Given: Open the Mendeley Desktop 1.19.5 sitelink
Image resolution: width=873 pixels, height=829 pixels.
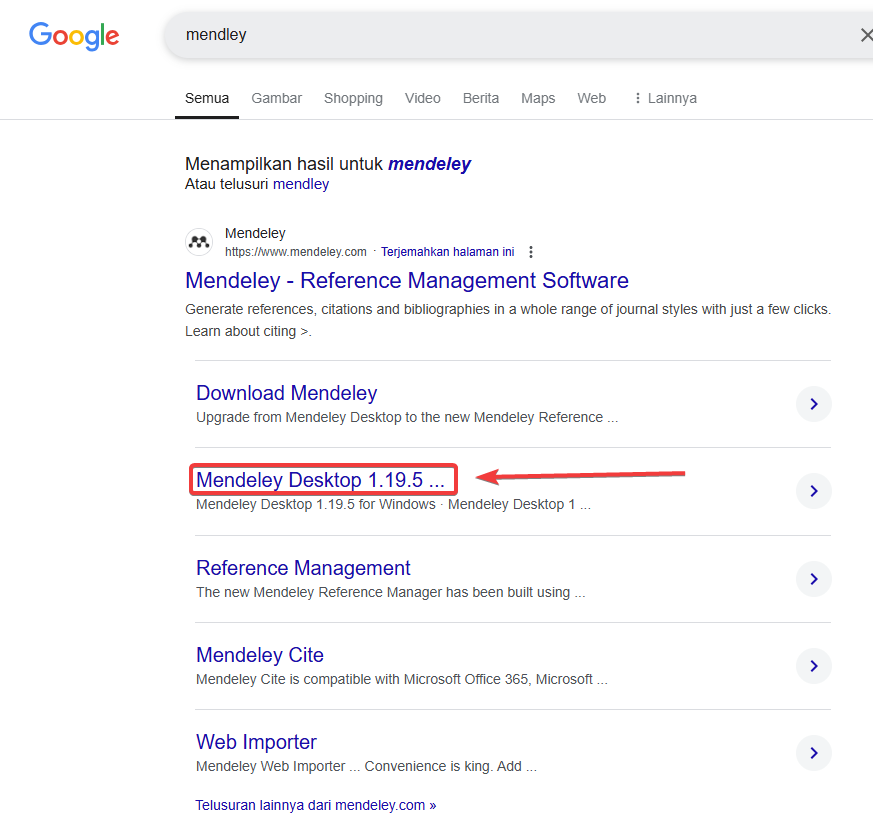Looking at the screenshot, I should [320, 480].
